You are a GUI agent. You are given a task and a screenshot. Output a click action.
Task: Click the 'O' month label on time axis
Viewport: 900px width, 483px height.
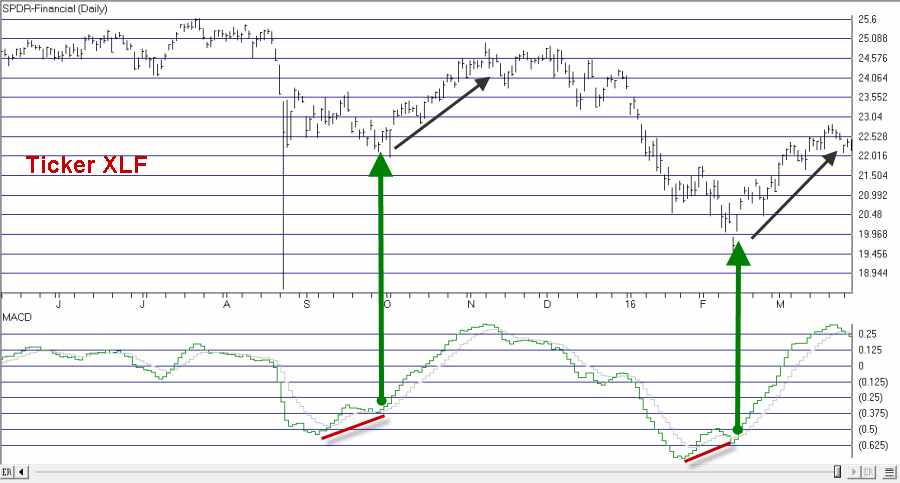click(x=387, y=304)
